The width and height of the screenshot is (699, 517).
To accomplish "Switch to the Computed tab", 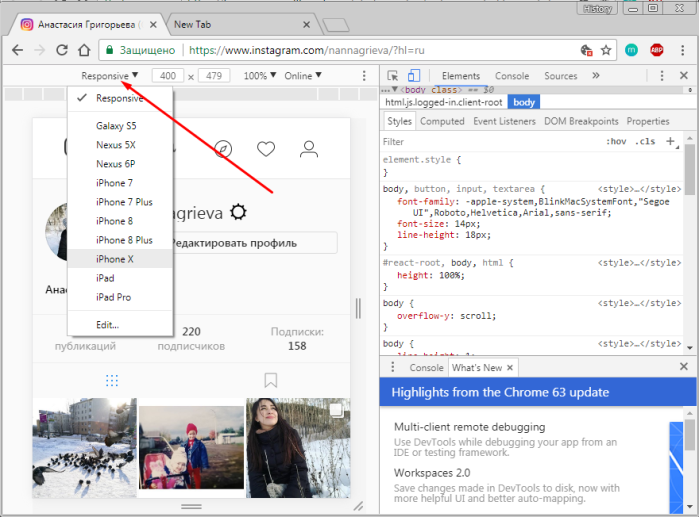I will click(x=442, y=121).
